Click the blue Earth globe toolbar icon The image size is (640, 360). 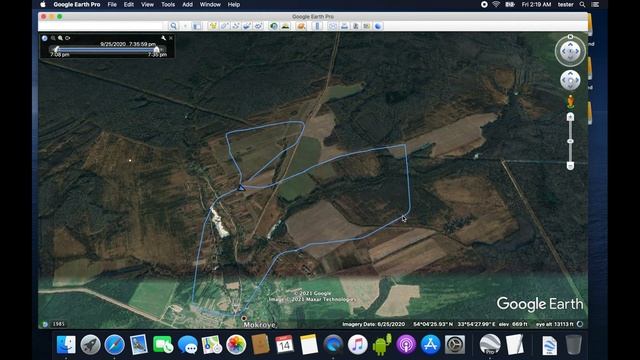pos(378,26)
